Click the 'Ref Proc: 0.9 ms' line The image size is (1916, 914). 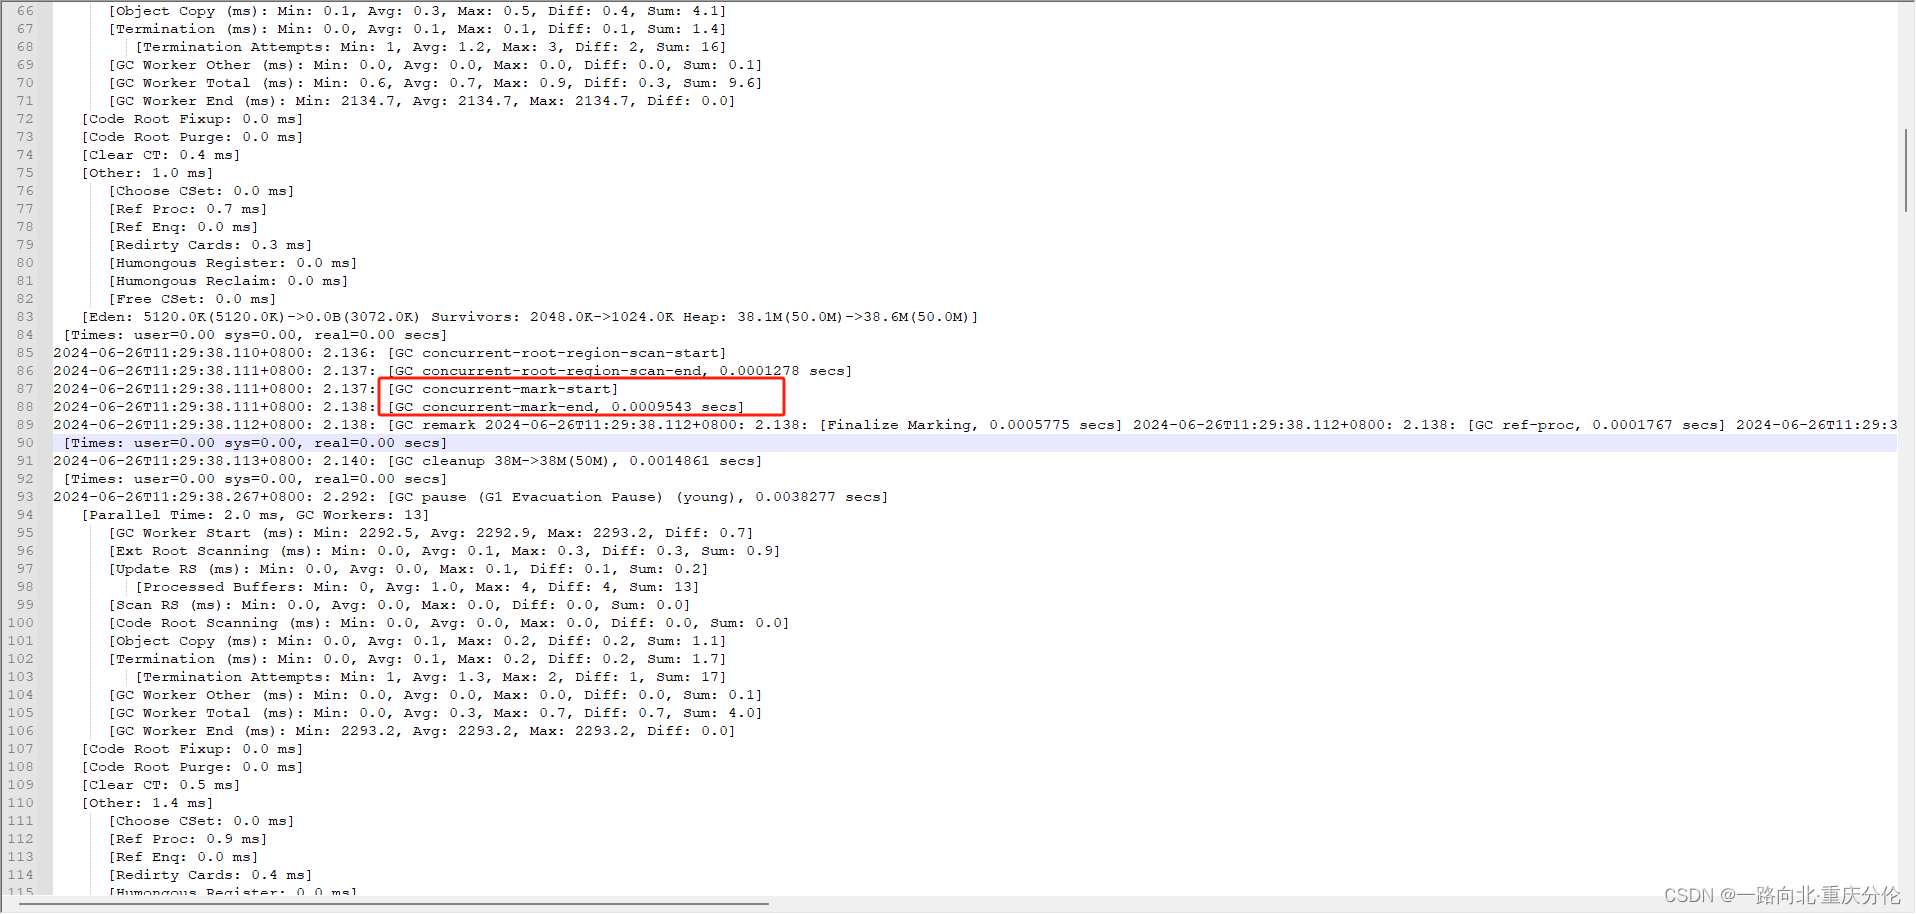click(x=188, y=839)
